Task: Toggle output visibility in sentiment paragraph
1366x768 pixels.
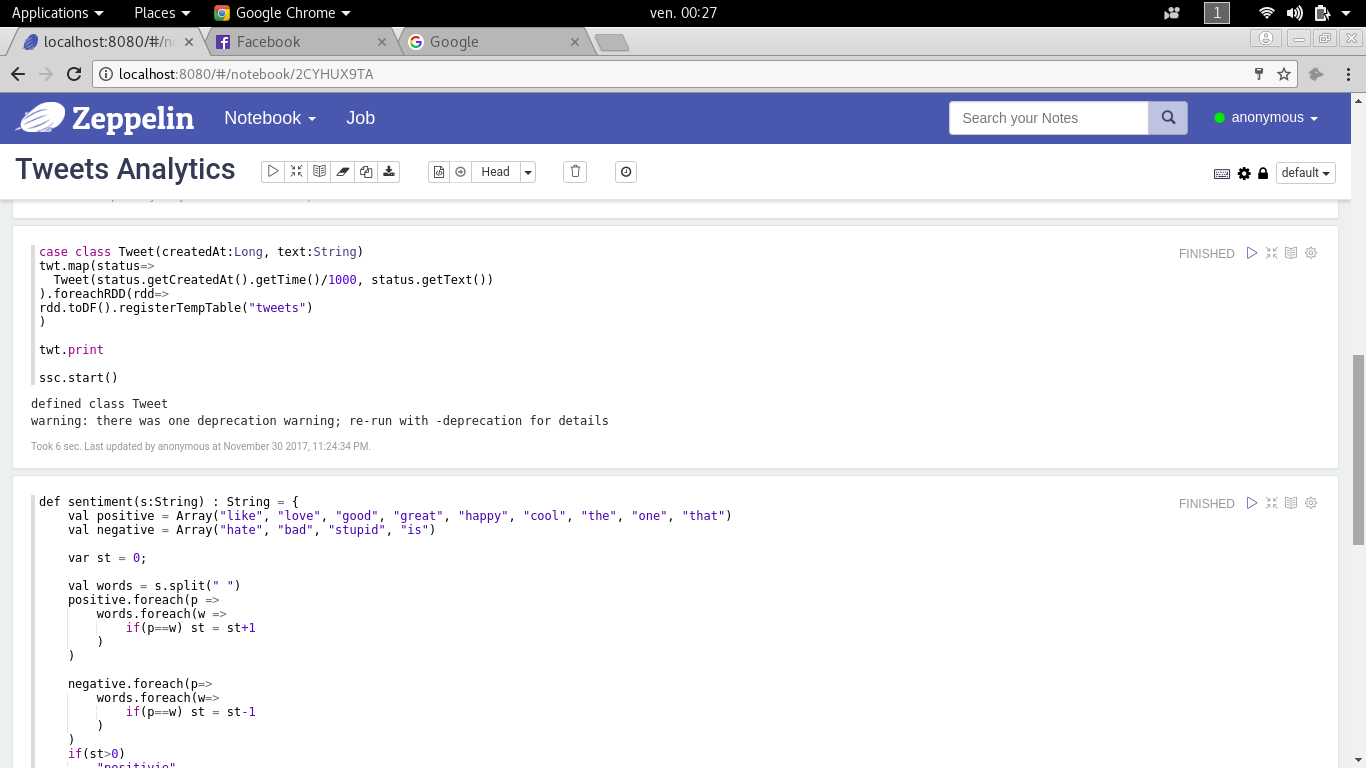Action: (1291, 503)
